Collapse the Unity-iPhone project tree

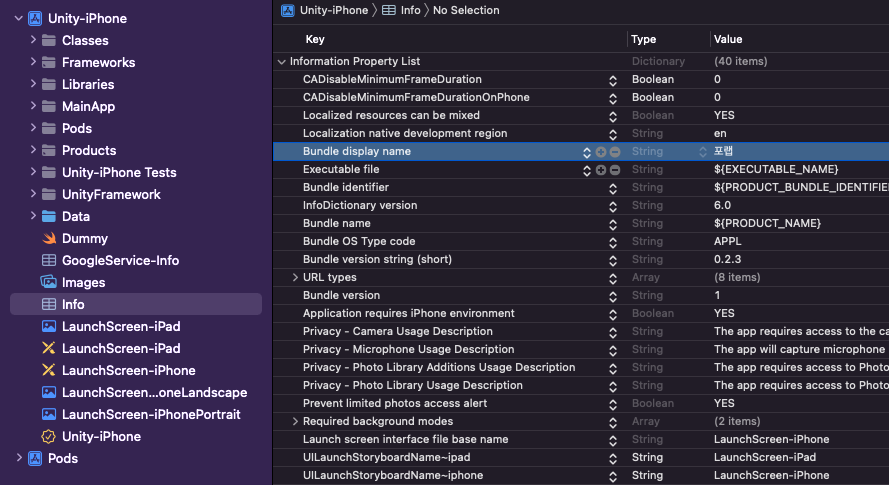tap(19, 18)
